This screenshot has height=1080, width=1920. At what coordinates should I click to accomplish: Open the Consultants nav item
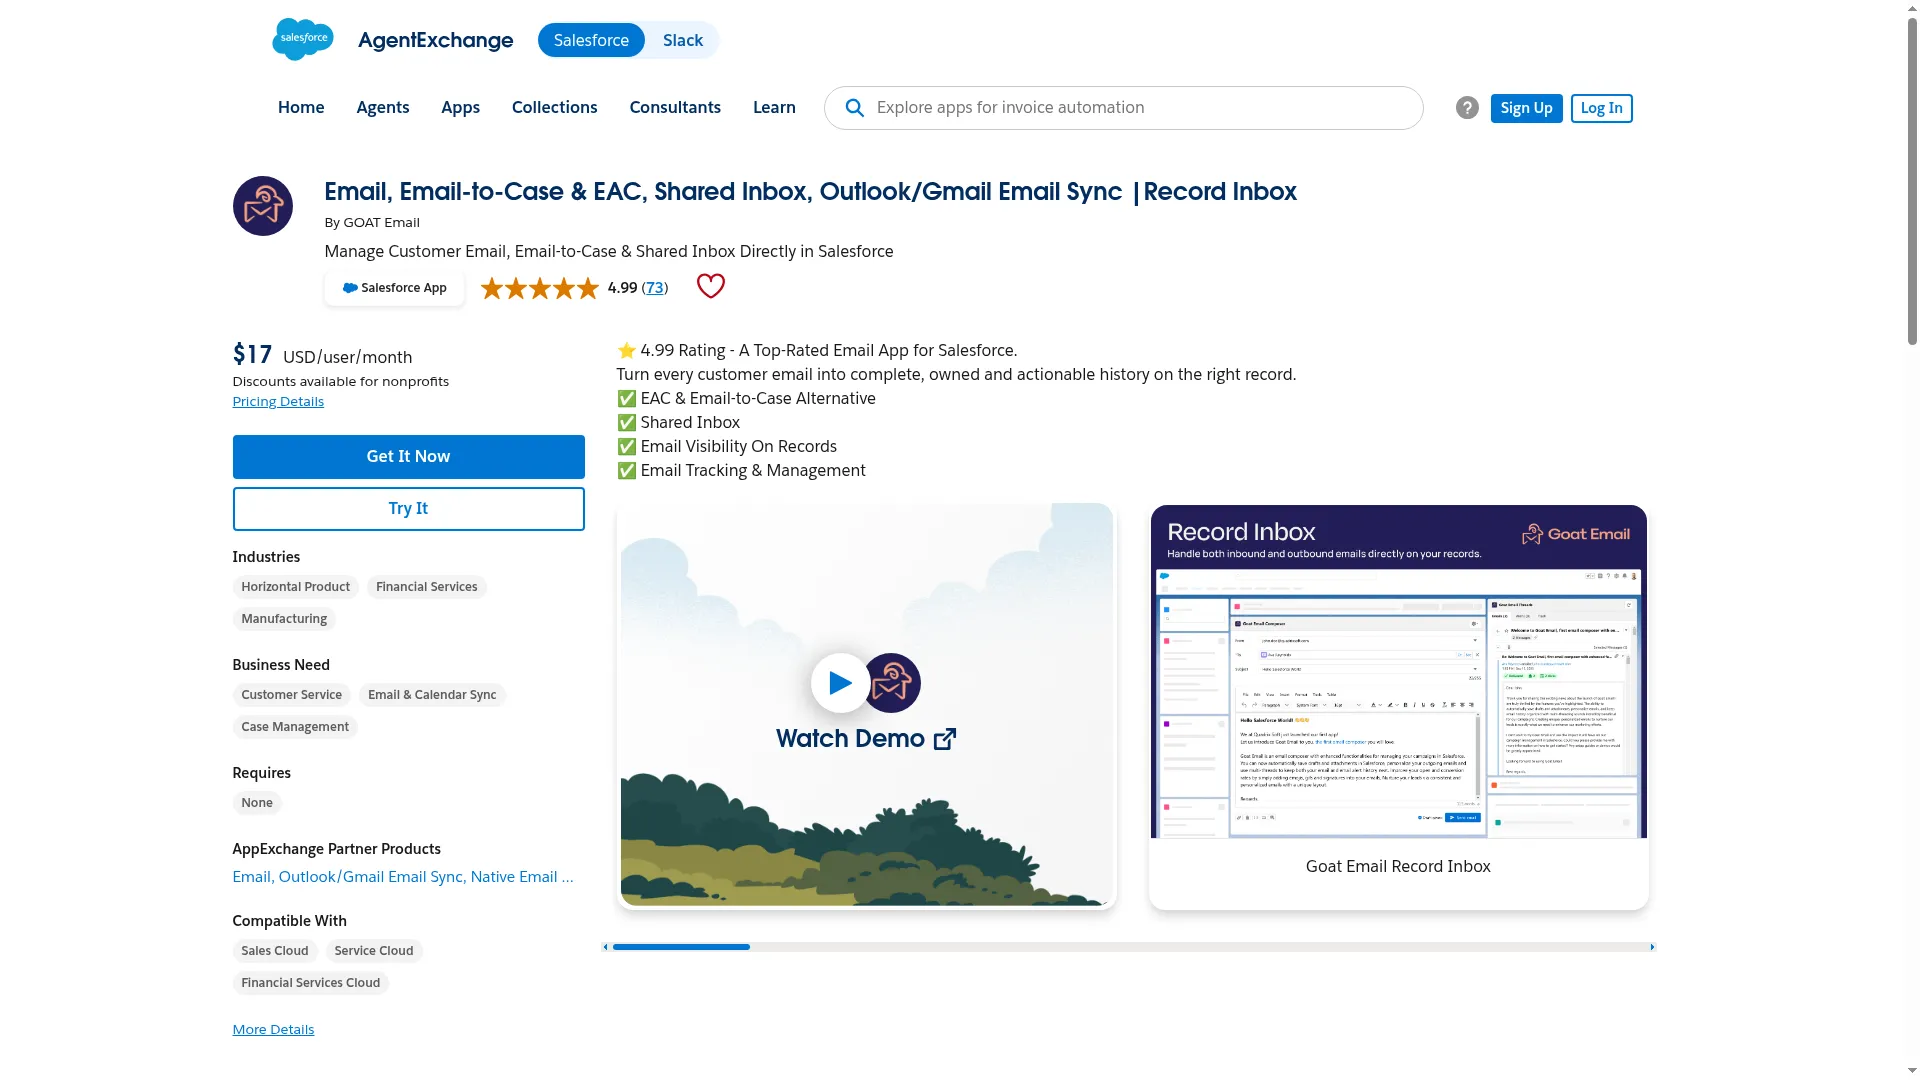click(675, 107)
